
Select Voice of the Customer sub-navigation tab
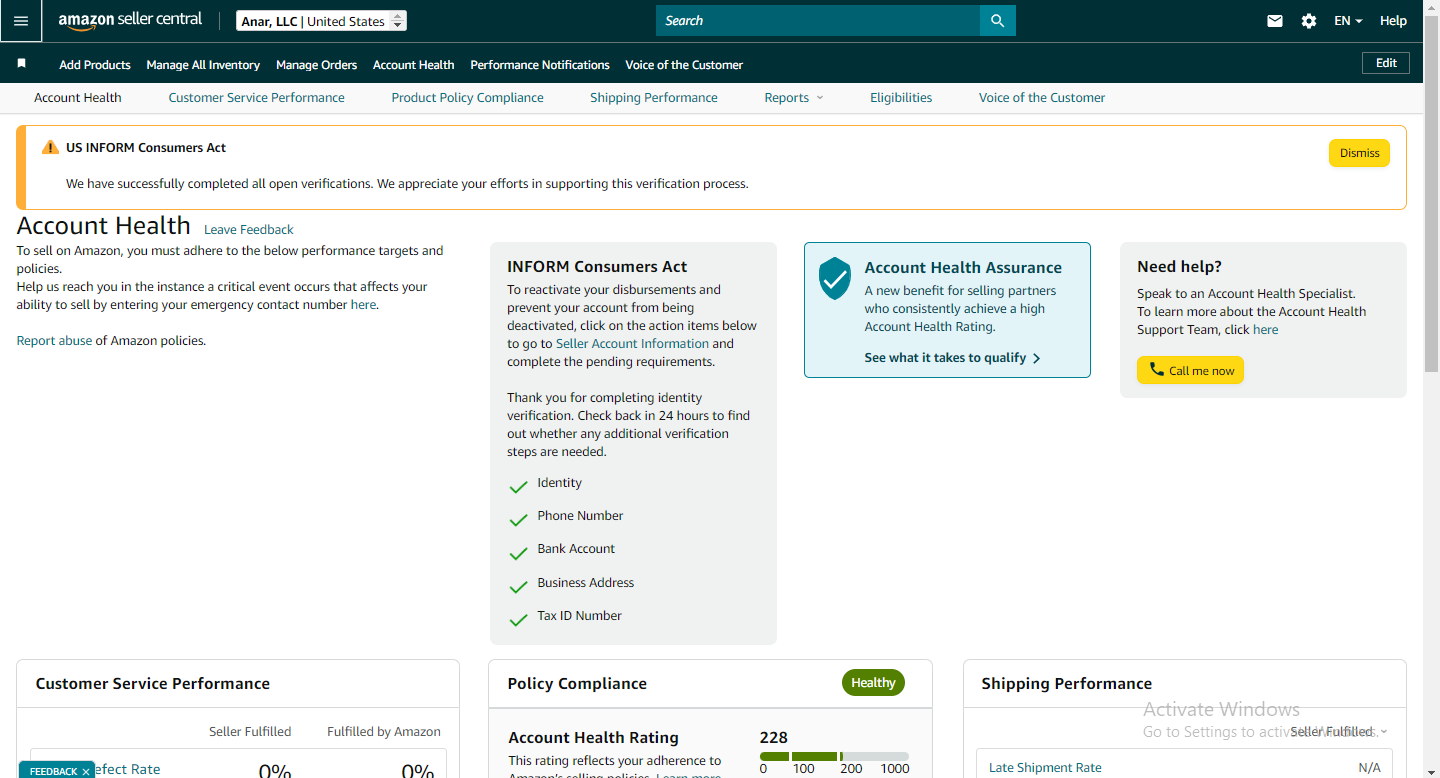(1042, 98)
